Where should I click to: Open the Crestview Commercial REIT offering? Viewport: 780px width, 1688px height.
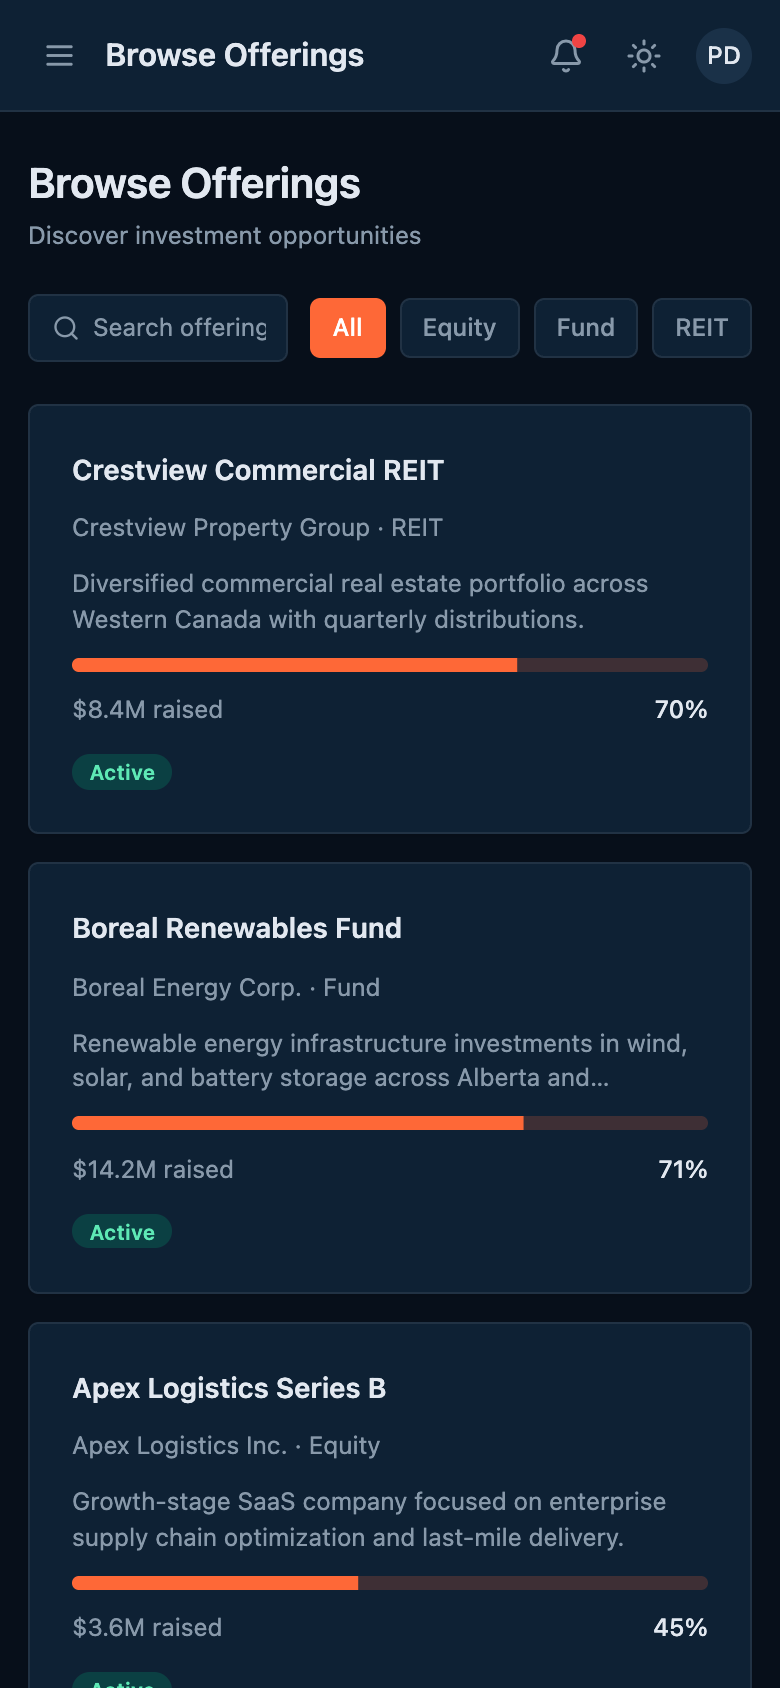coord(258,471)
